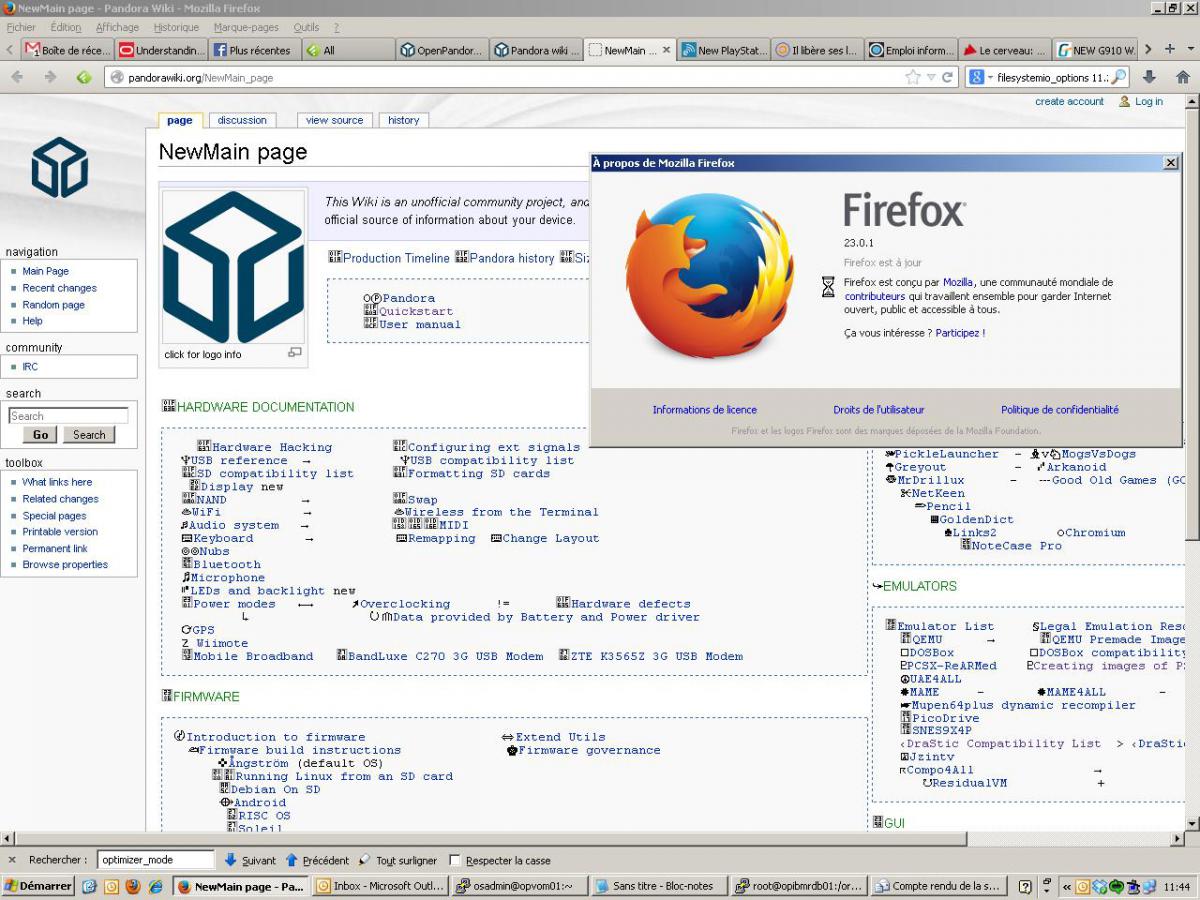This screenshot has height=900, width=1200.
Task: Click inside the wiki Search input field
Action: point(68,416)
